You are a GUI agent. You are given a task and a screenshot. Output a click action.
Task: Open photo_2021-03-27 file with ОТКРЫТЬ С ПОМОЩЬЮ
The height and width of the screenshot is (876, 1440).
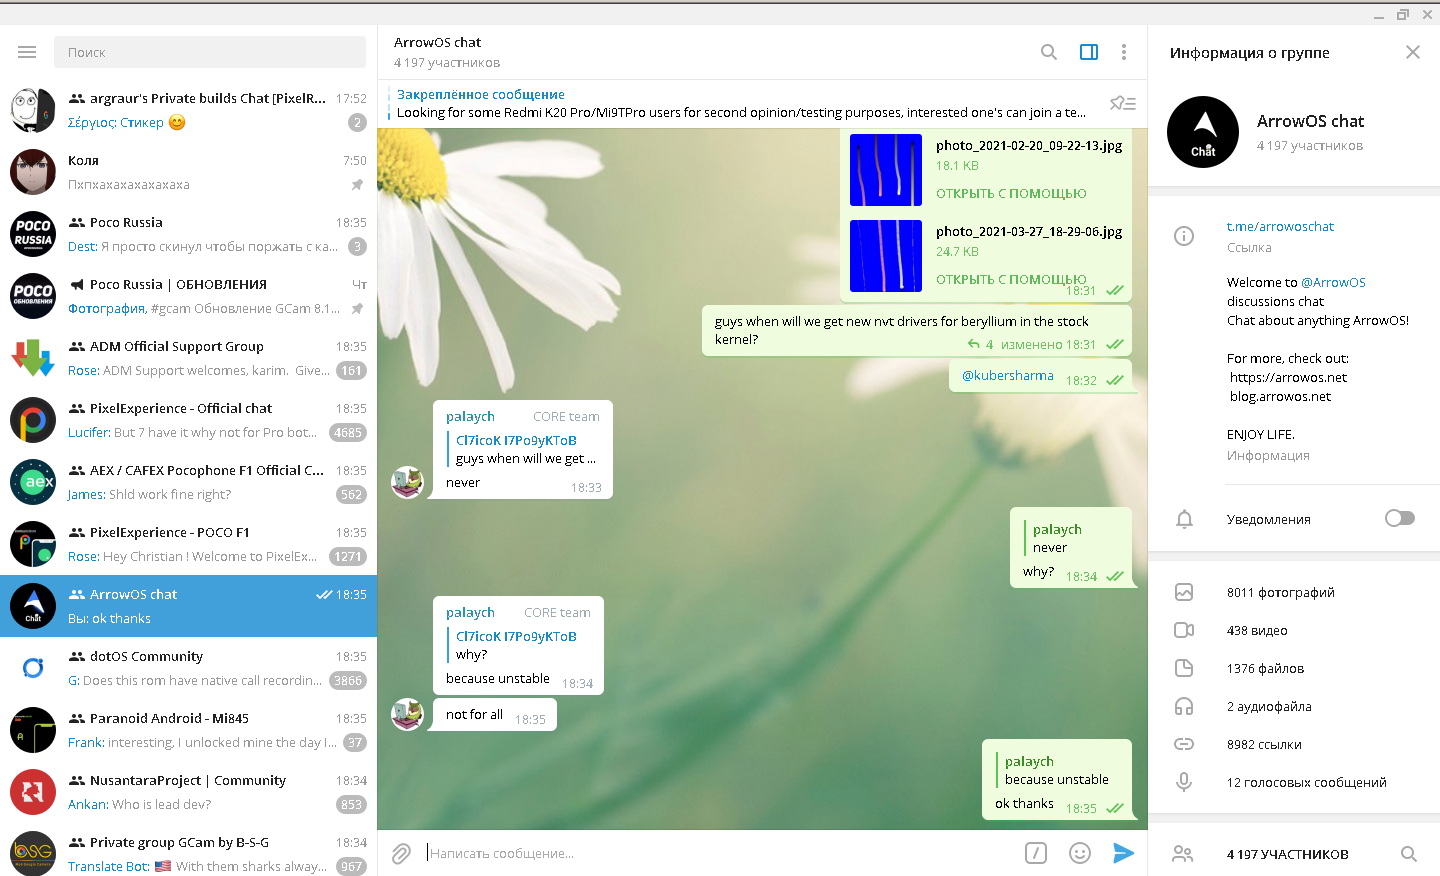tap(1011, 279)
